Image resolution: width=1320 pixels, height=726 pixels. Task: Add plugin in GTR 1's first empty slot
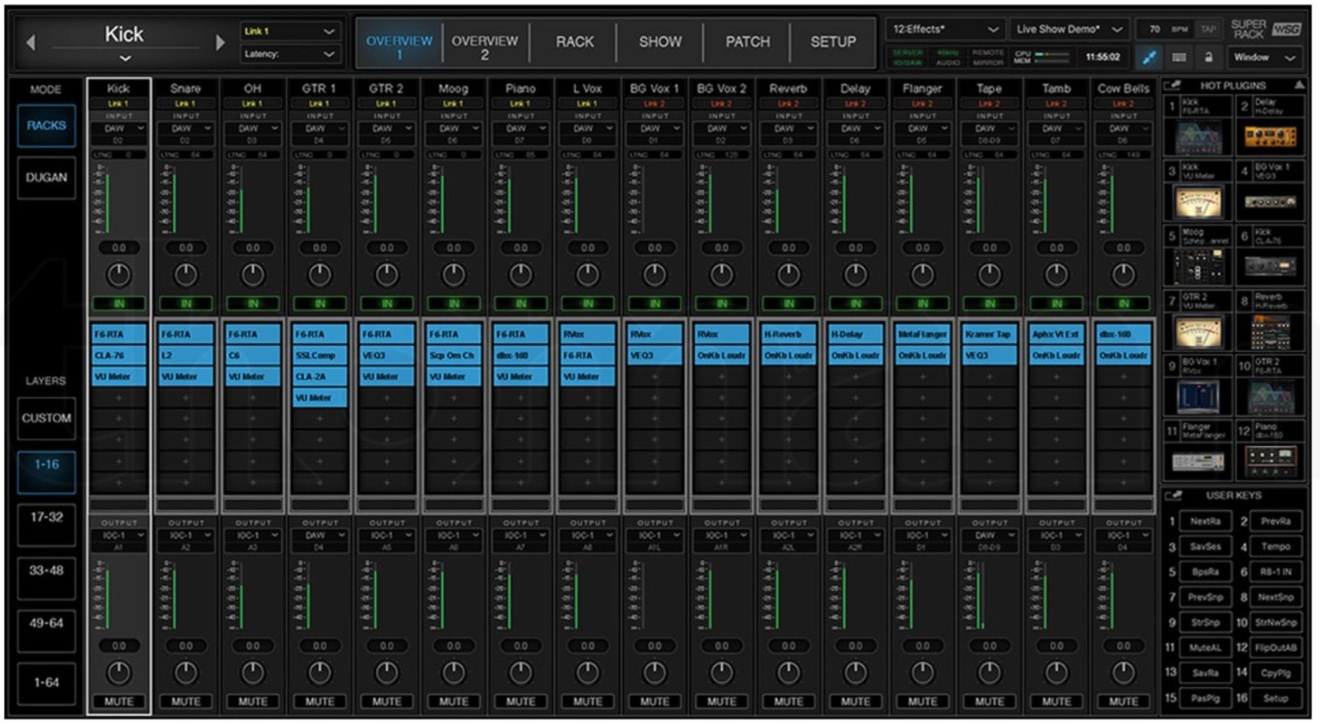[x=319, y=418]
